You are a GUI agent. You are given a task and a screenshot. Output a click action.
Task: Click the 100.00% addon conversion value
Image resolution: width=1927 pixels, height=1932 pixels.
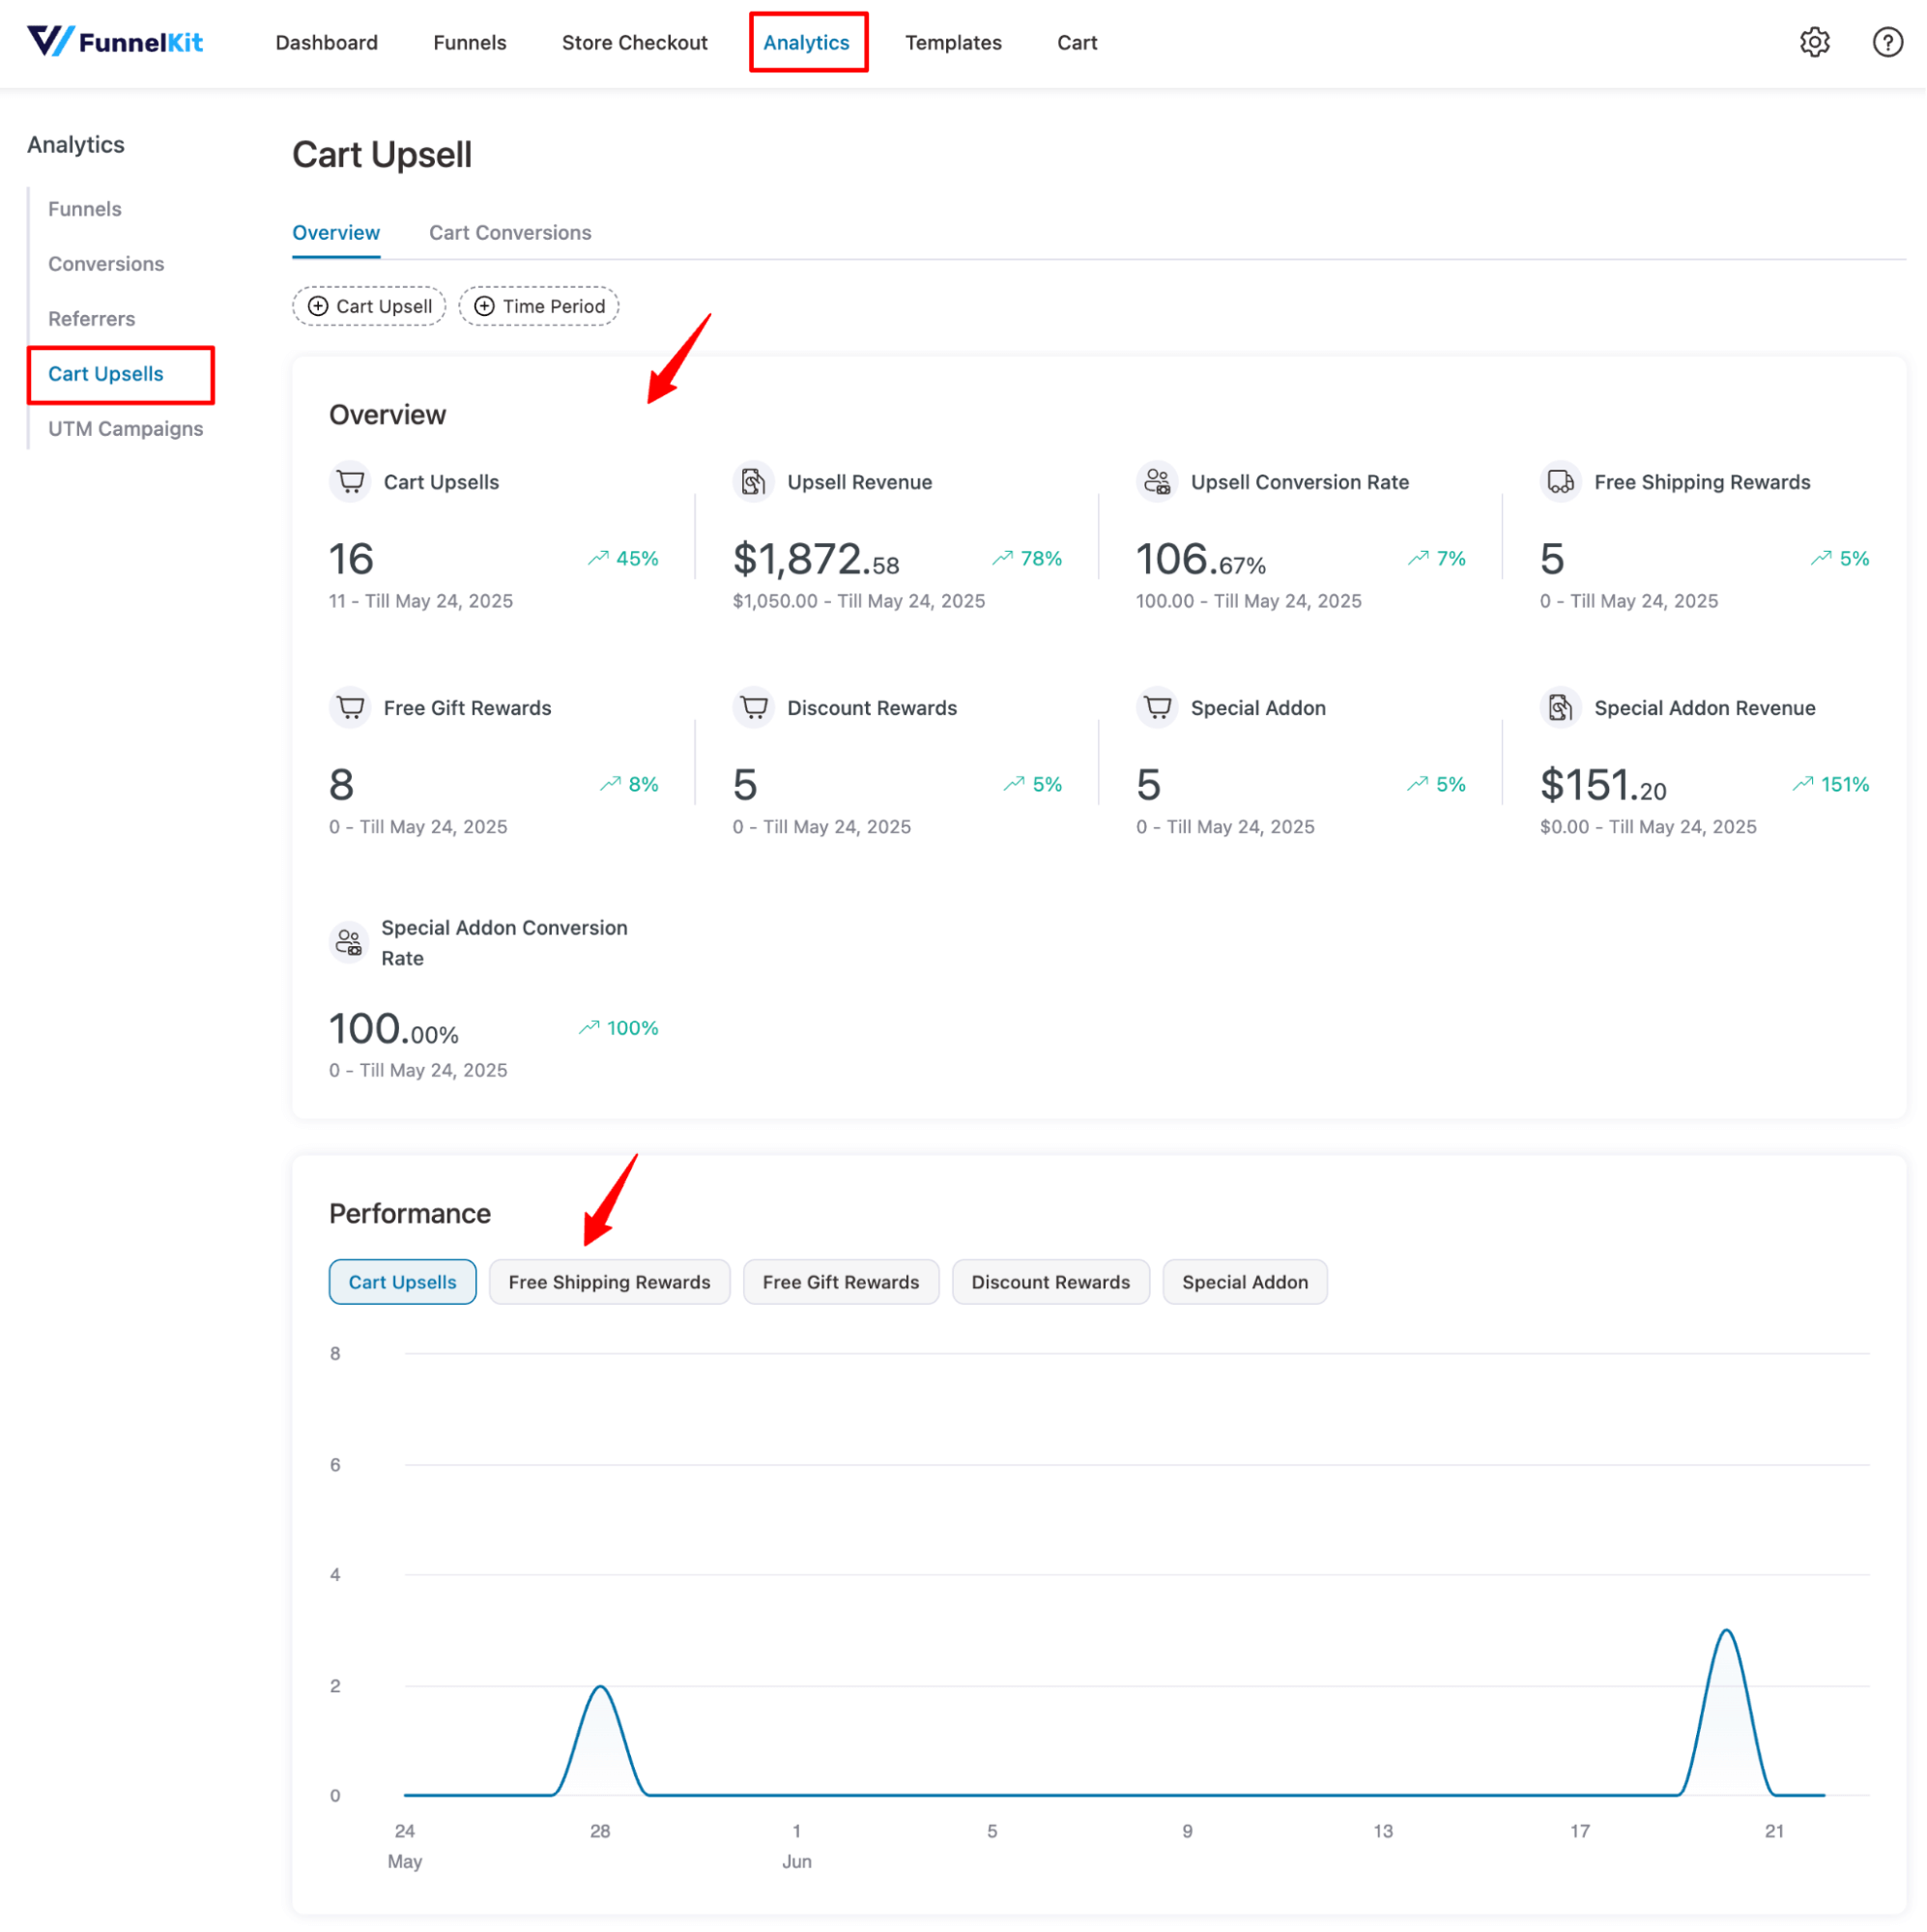pos(394,1029)
